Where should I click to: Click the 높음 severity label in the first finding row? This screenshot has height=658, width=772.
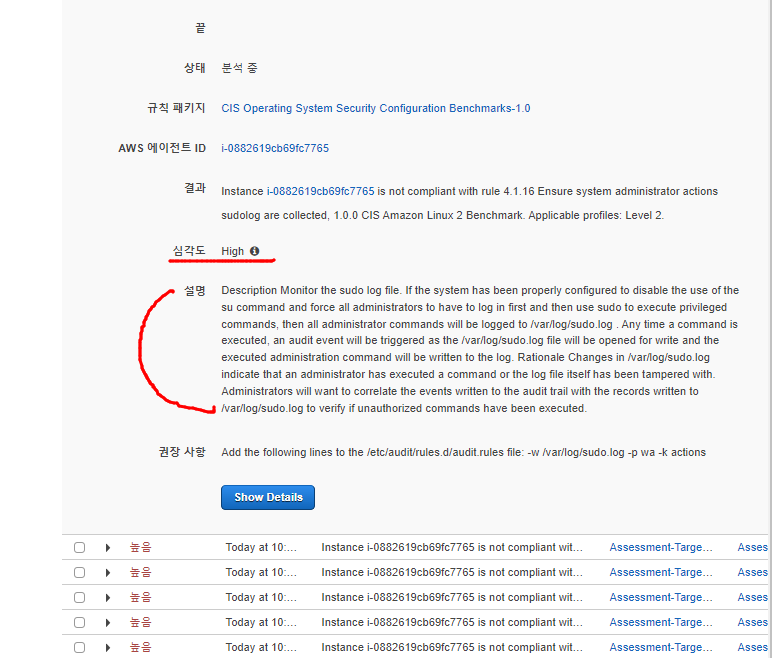pyautogui.click(x=140, y=547)
